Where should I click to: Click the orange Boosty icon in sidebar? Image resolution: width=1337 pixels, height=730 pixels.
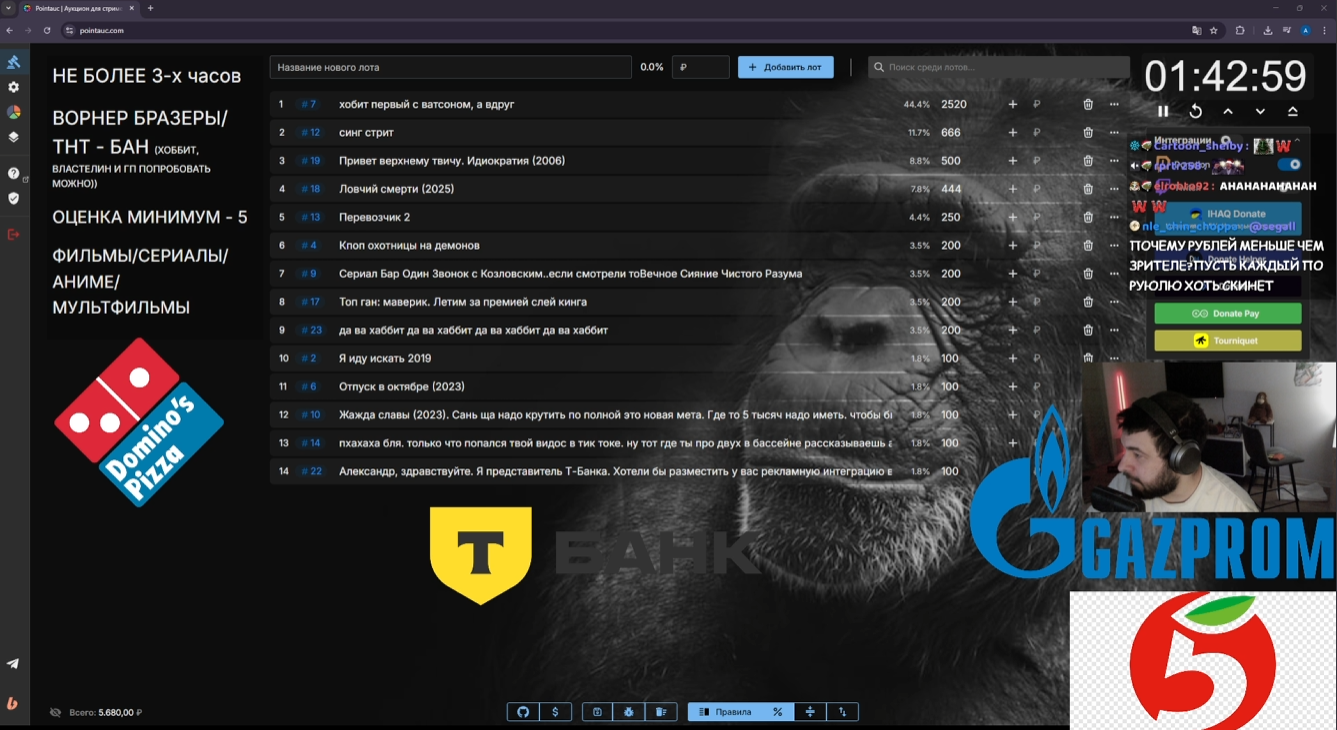tap(13, 703)
